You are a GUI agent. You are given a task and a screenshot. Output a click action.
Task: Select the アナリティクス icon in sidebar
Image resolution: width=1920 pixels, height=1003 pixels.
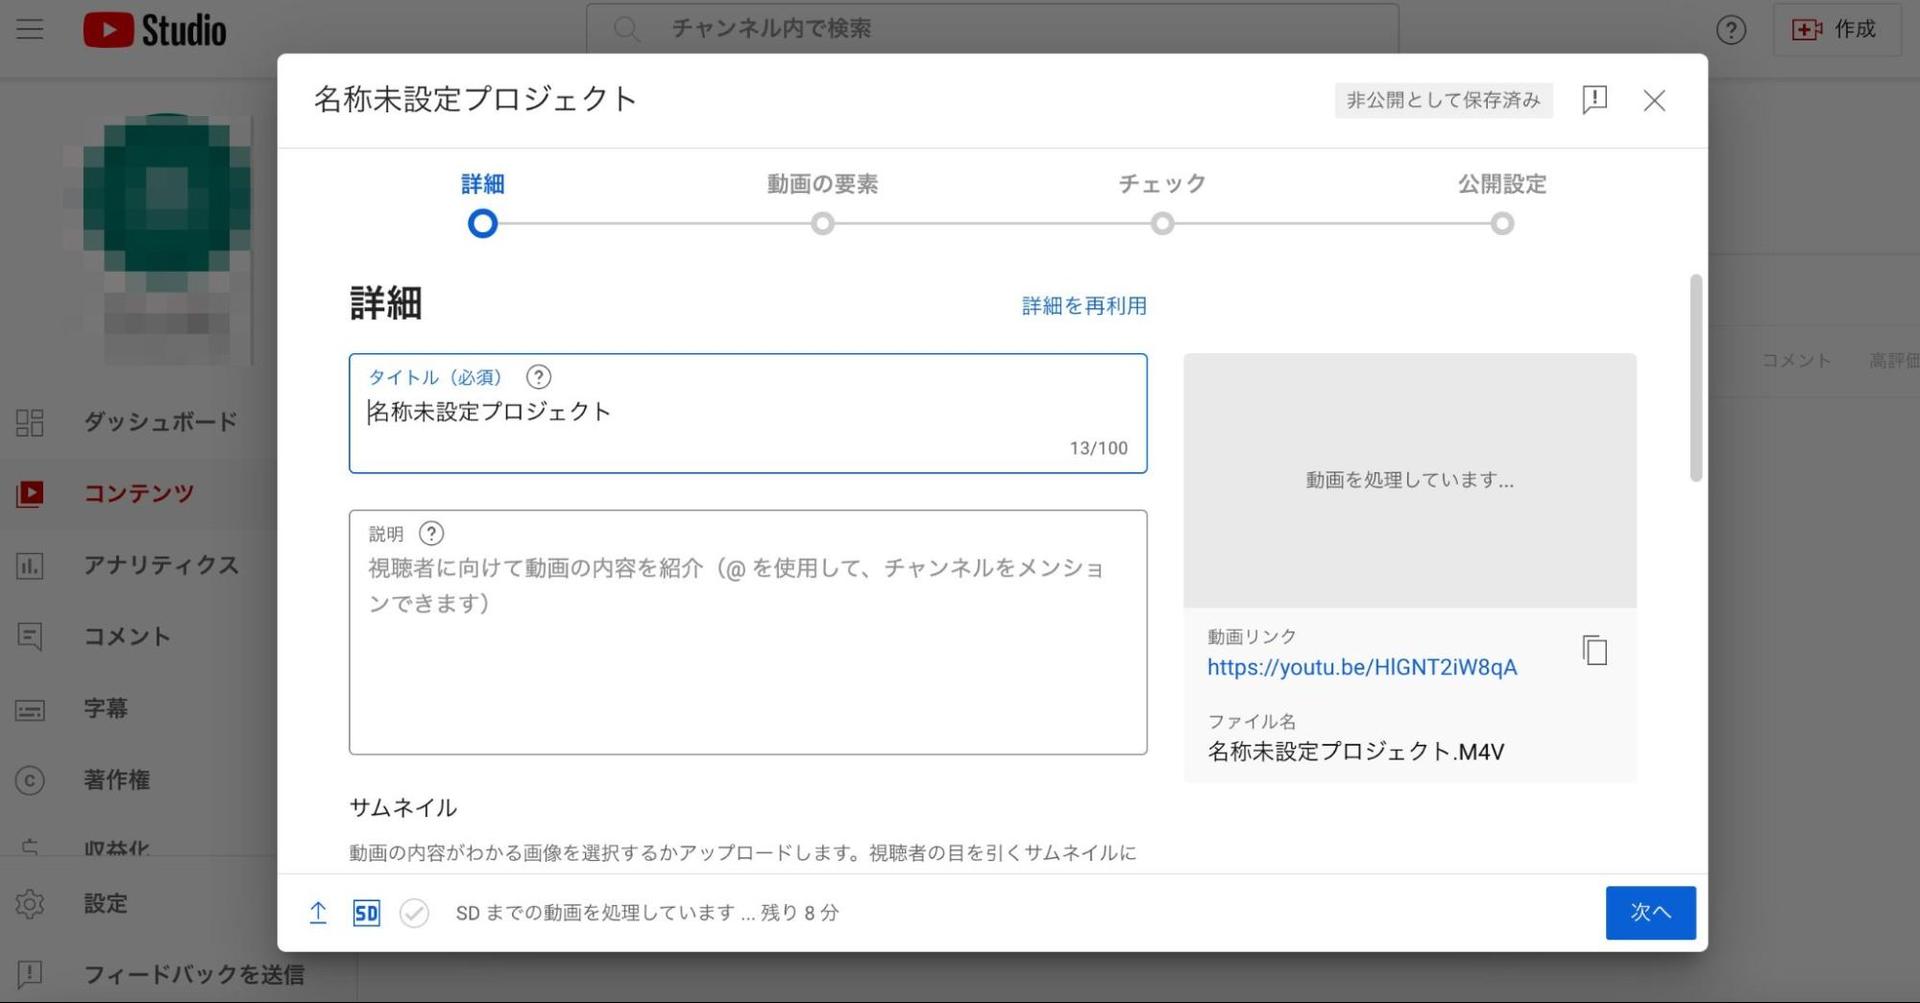[x=29, y=565]
